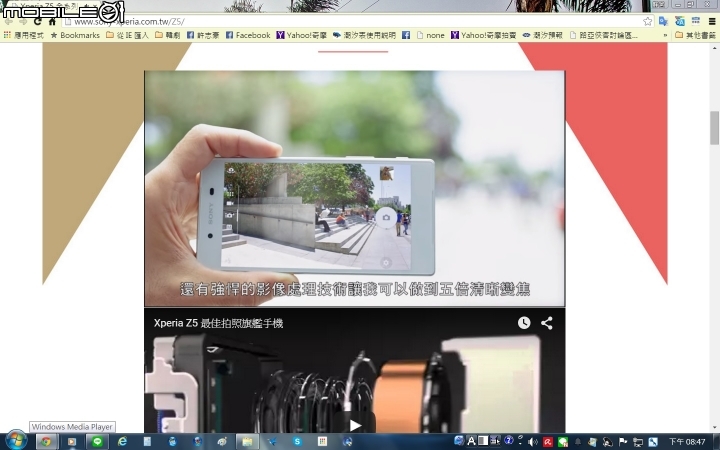Open the 應用程式 apps shortcut
The image size is (720, 450).
[x=23, y=35]
